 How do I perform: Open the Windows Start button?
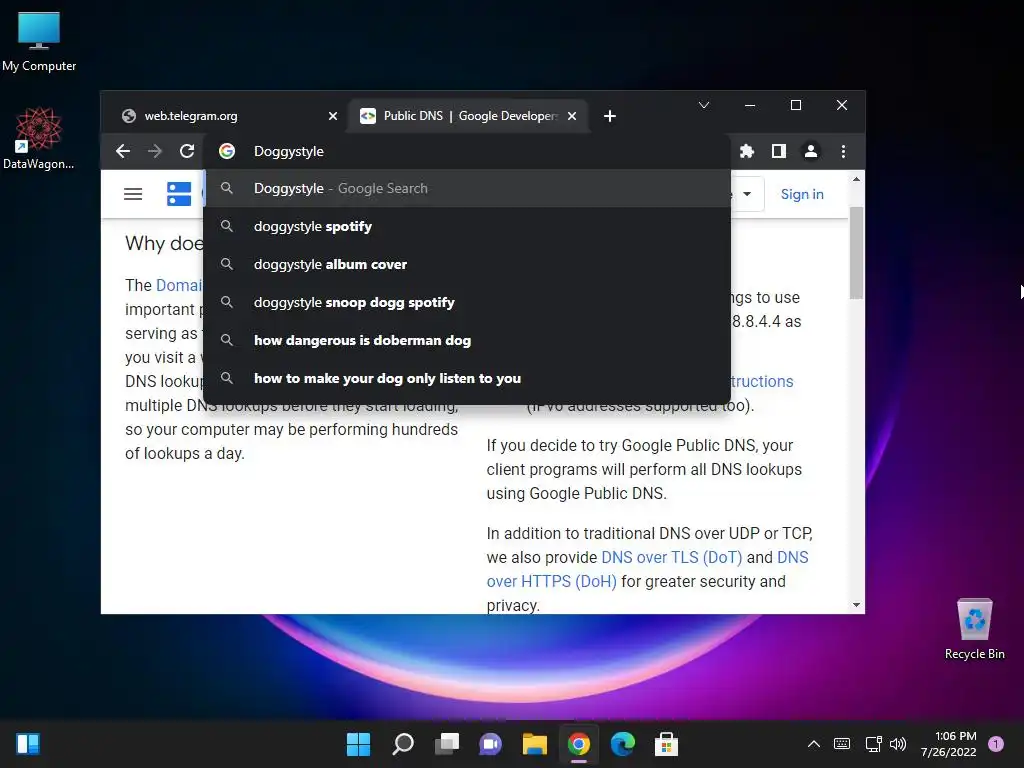tap(358, 744)
